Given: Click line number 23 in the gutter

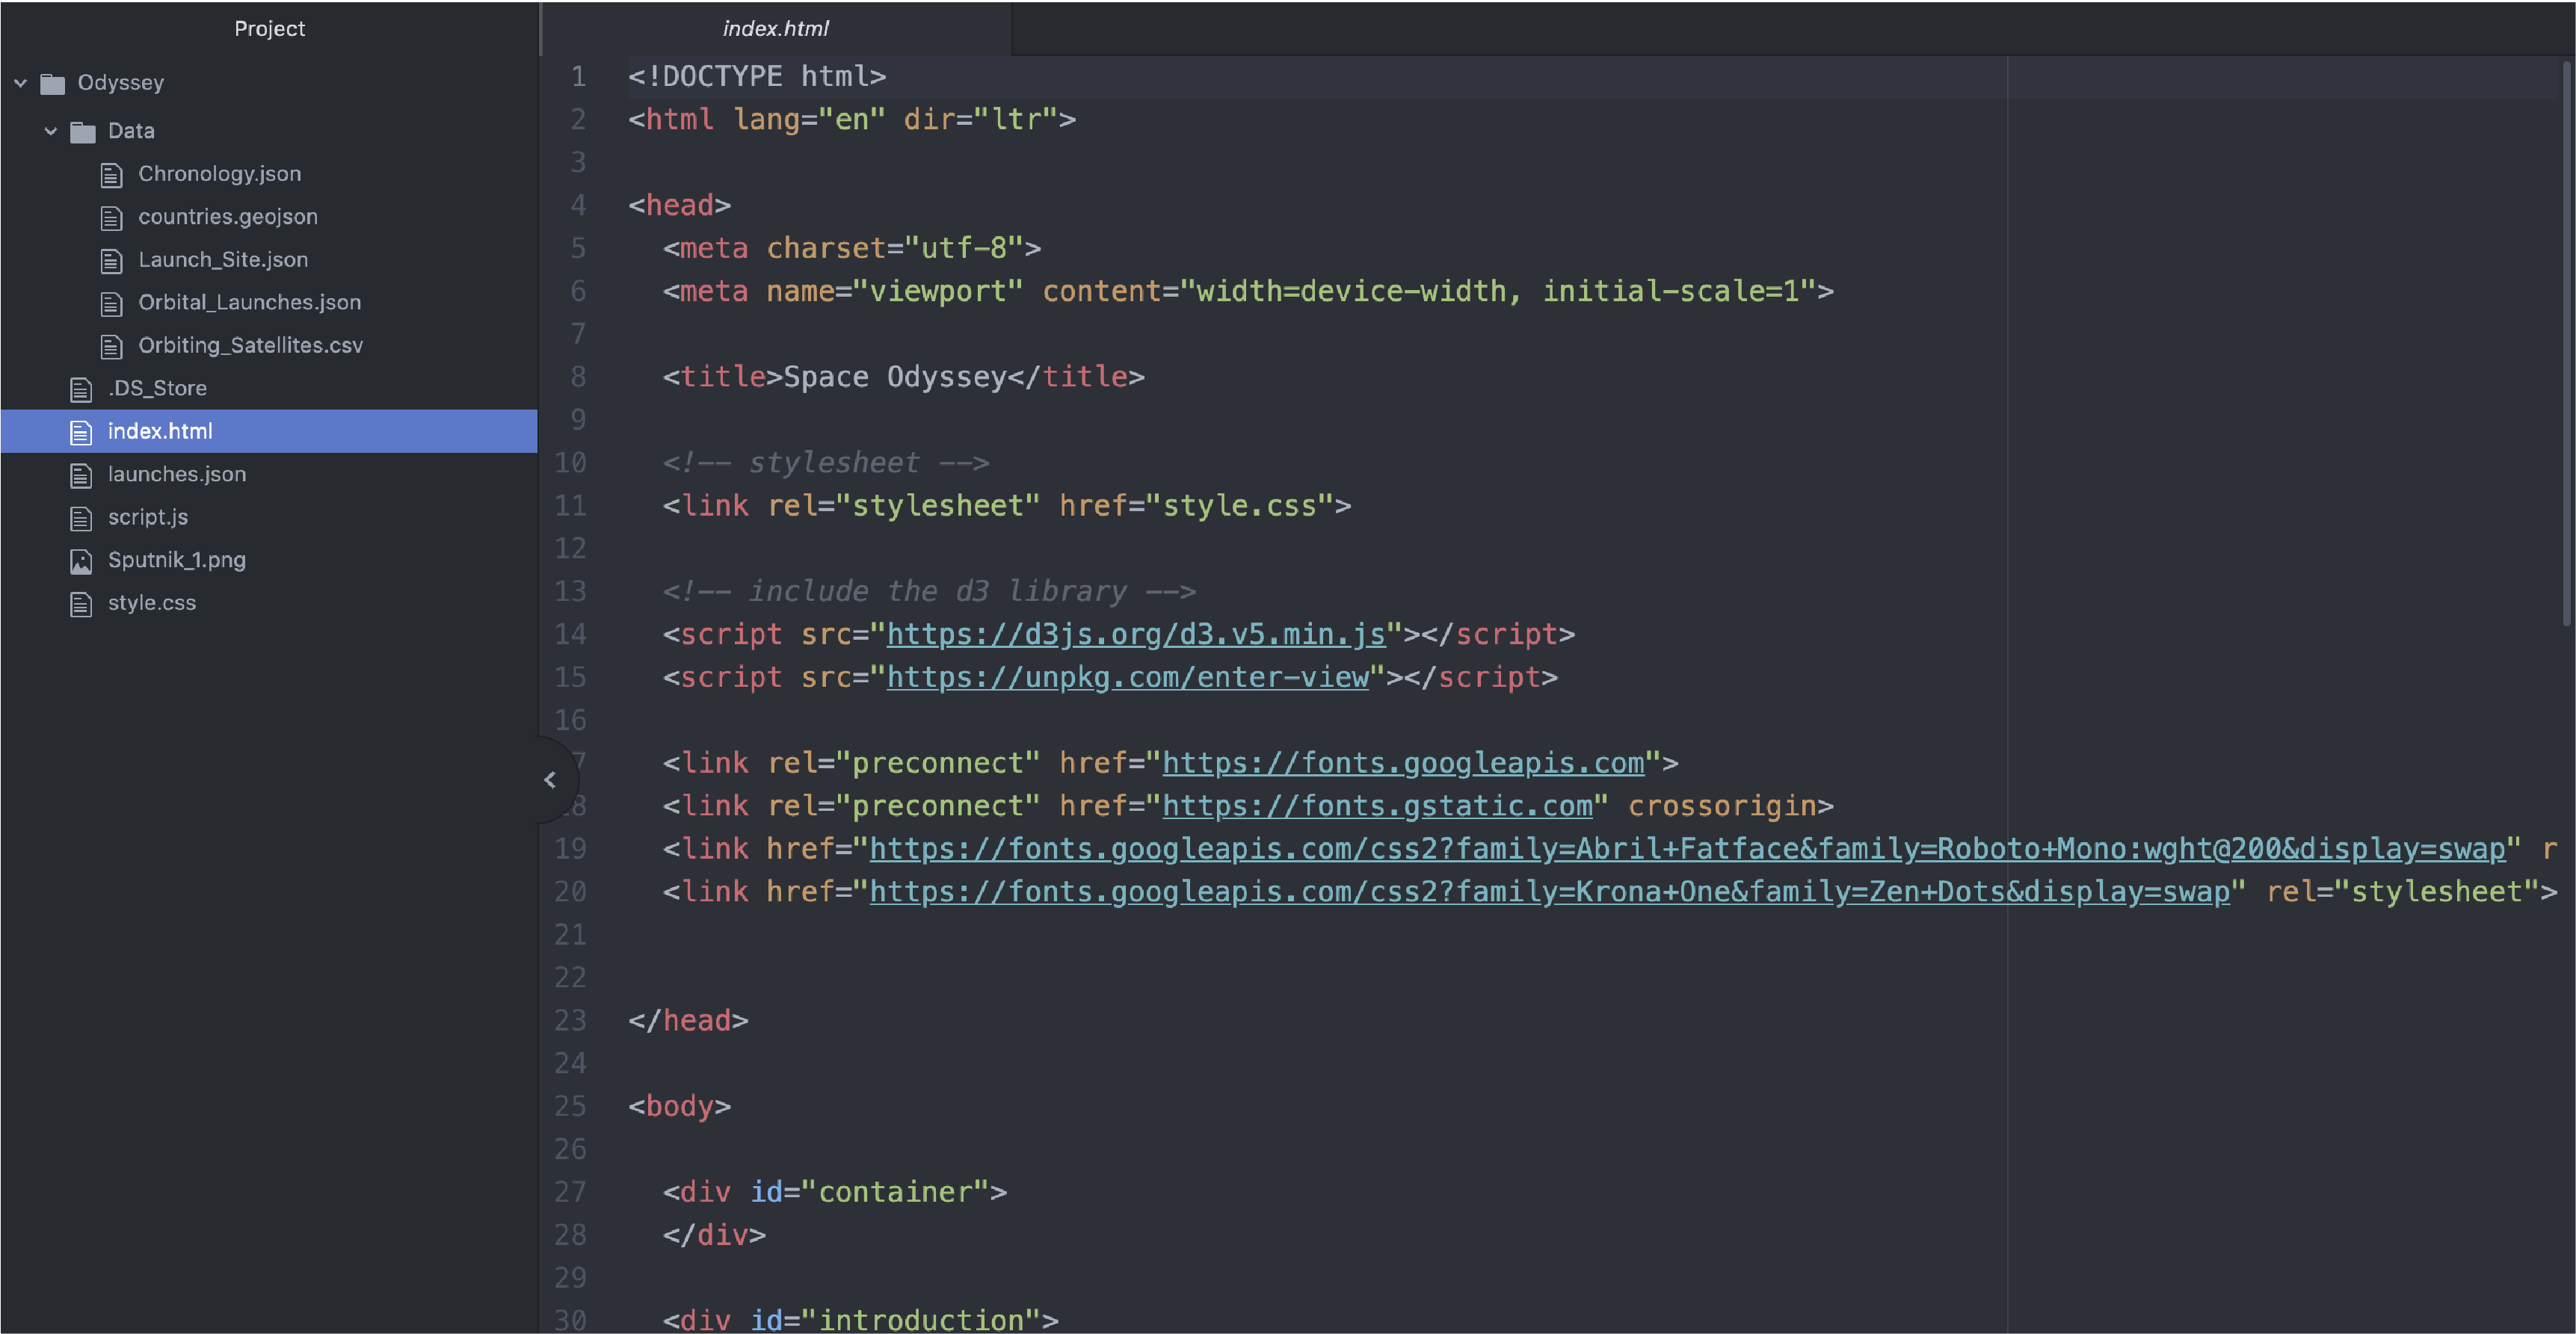Looking at the screenshot, I should point(571,1021).
